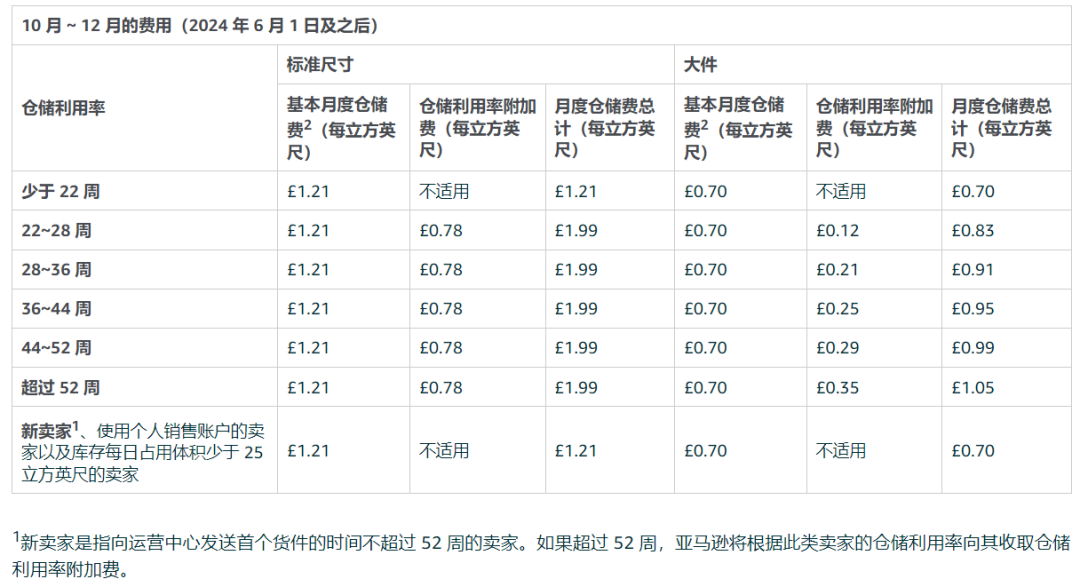1080x587 pixels.
Task: Click the £0.83 monthly total cell
Action: pos(972,230)
